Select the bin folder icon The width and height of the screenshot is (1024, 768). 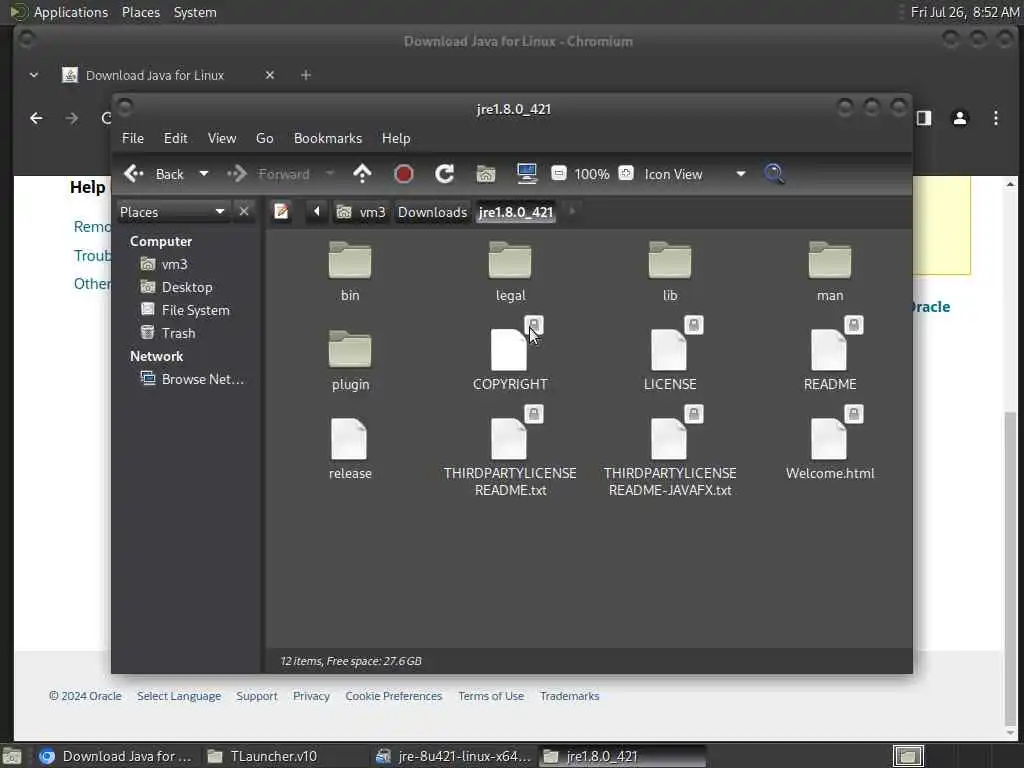[350, 261]
